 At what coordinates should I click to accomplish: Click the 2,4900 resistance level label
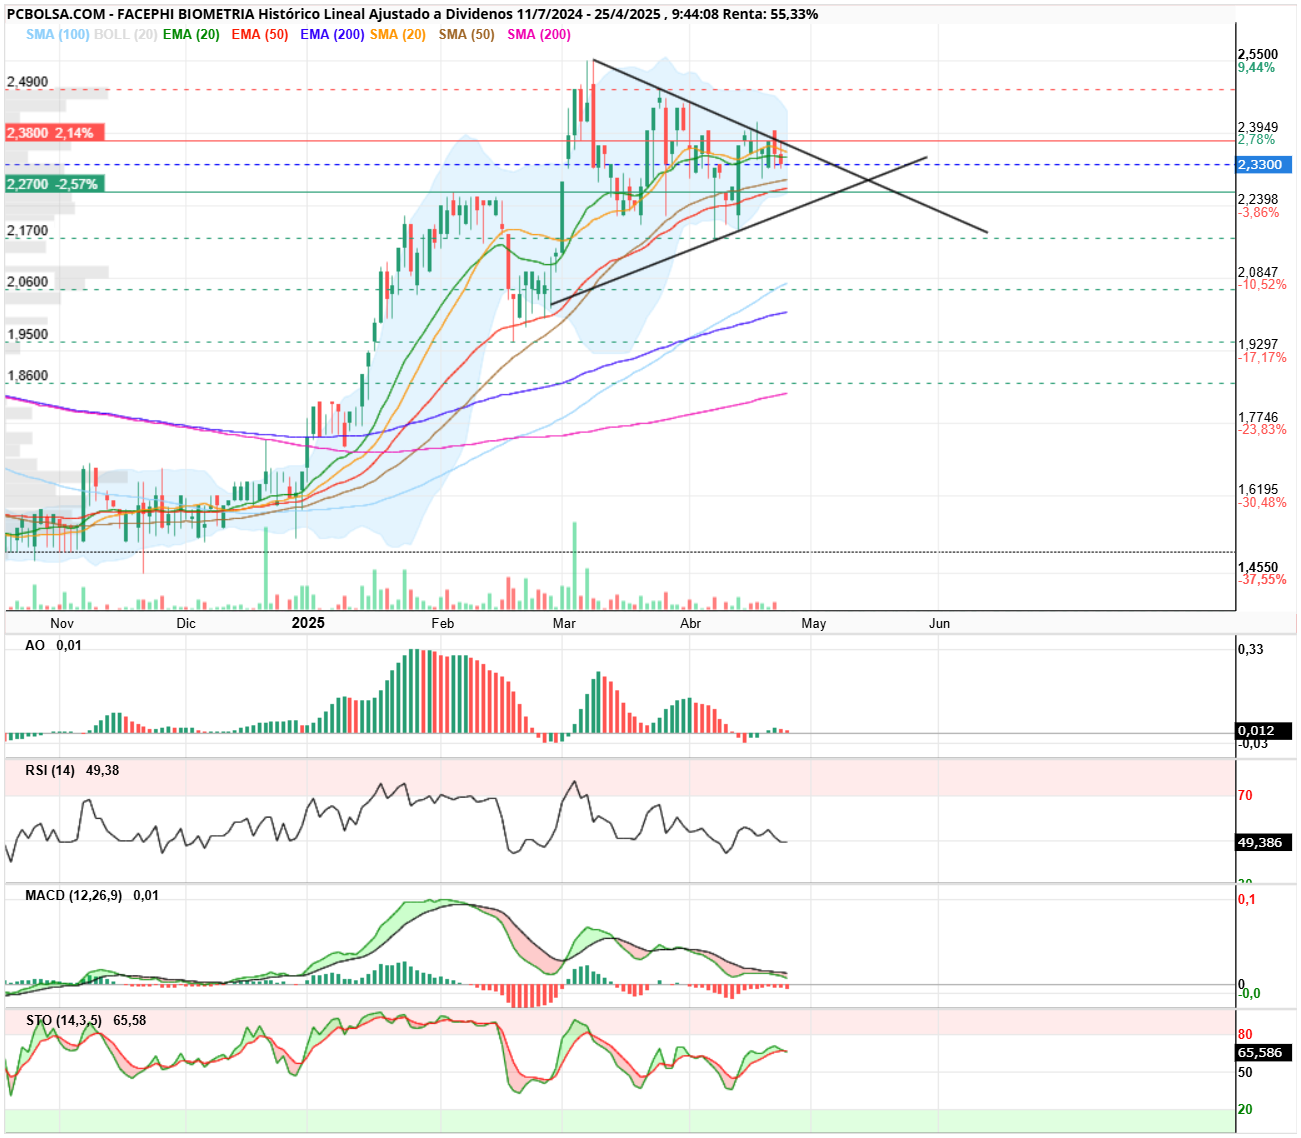(27, 82)
